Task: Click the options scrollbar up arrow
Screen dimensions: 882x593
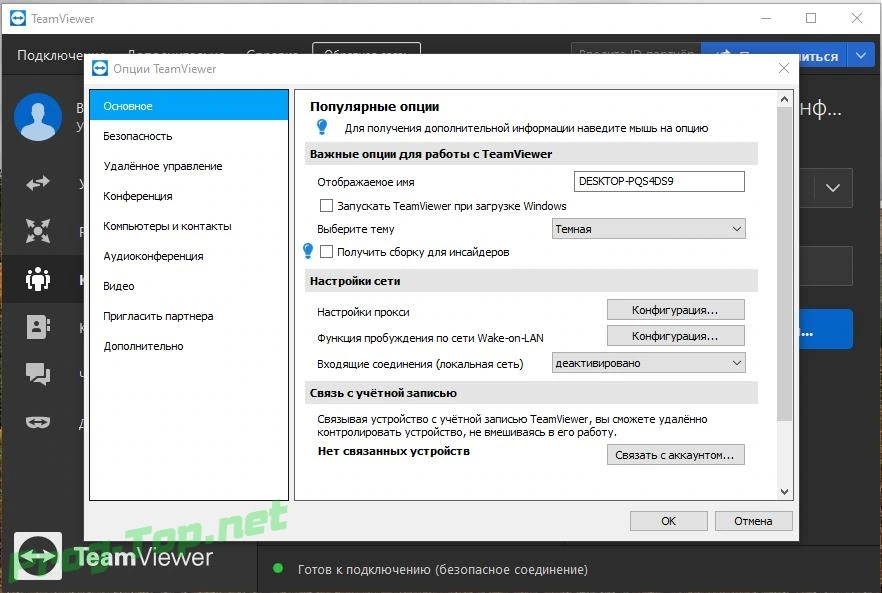Action: (x=784, y=100)
